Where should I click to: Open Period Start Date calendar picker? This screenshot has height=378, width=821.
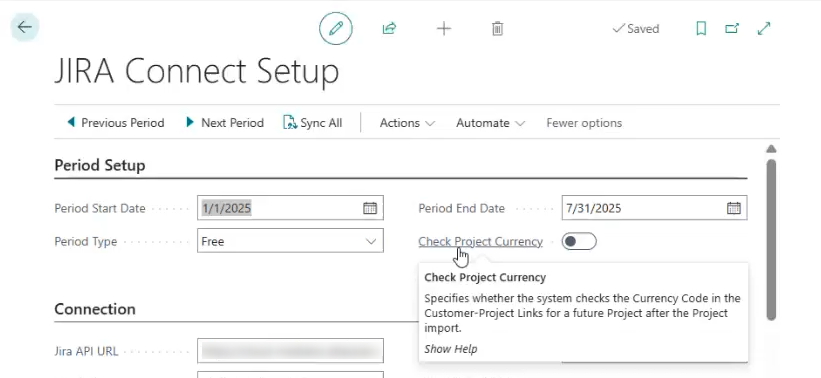[370, 208]
